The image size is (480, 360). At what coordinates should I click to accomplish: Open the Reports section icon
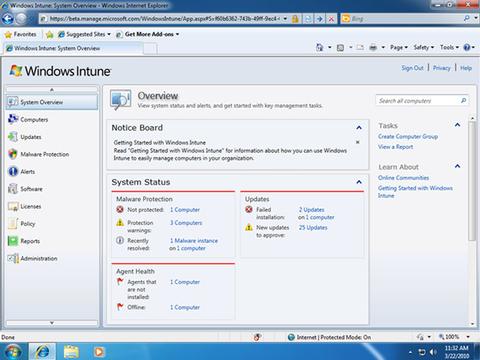tap(13, 241)
